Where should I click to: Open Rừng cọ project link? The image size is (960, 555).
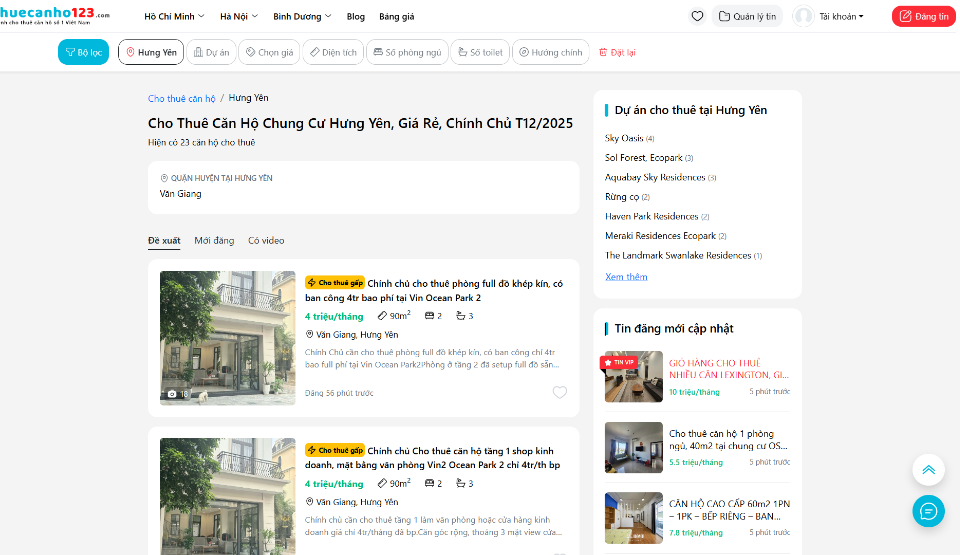point(627,197)
